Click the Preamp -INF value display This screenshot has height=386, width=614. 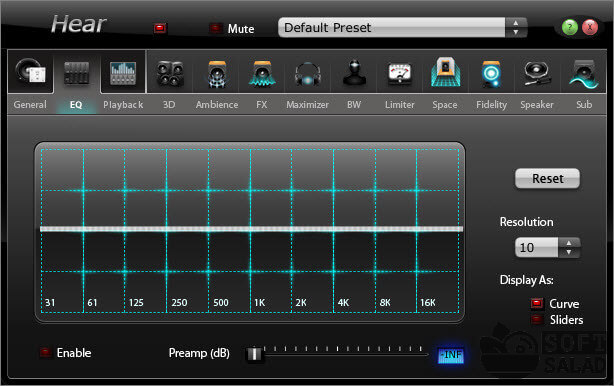[451, 355]
